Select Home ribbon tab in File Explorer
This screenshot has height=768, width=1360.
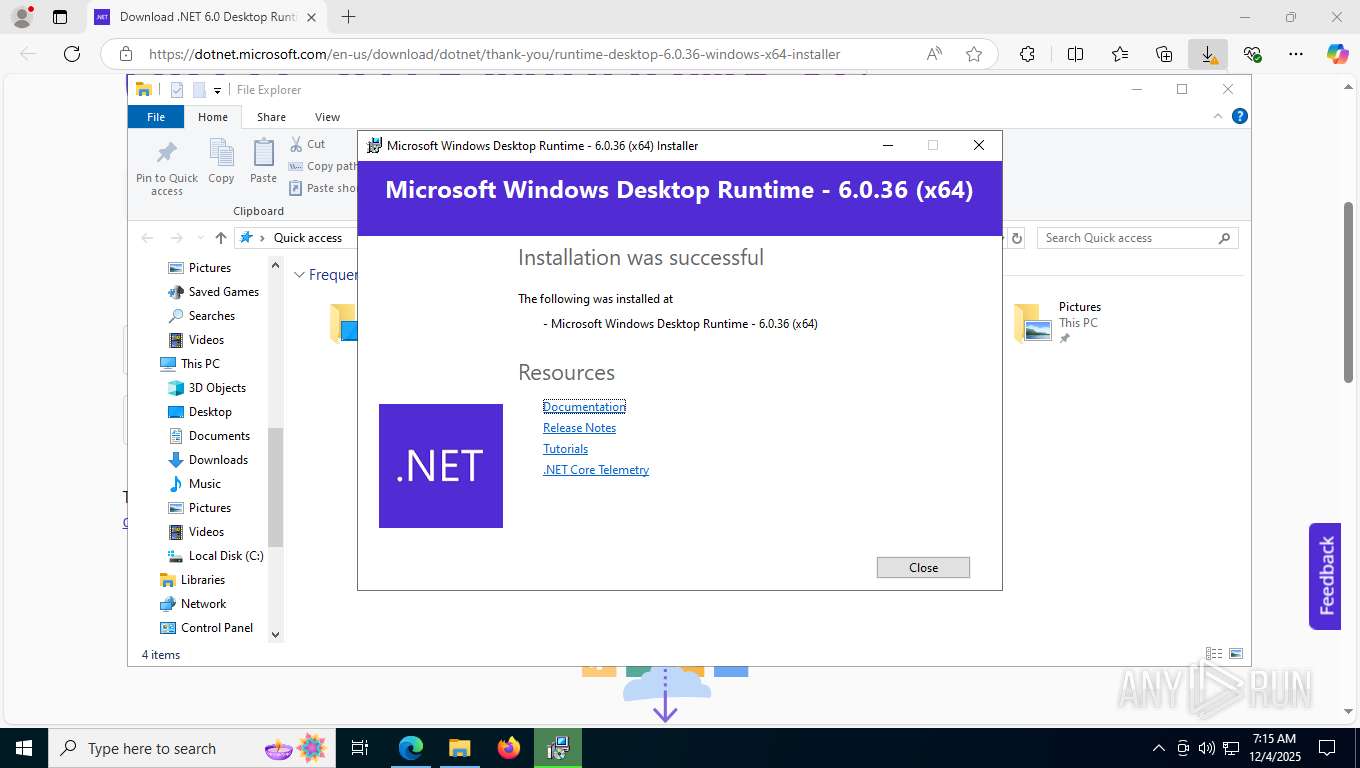pos(212,117)
